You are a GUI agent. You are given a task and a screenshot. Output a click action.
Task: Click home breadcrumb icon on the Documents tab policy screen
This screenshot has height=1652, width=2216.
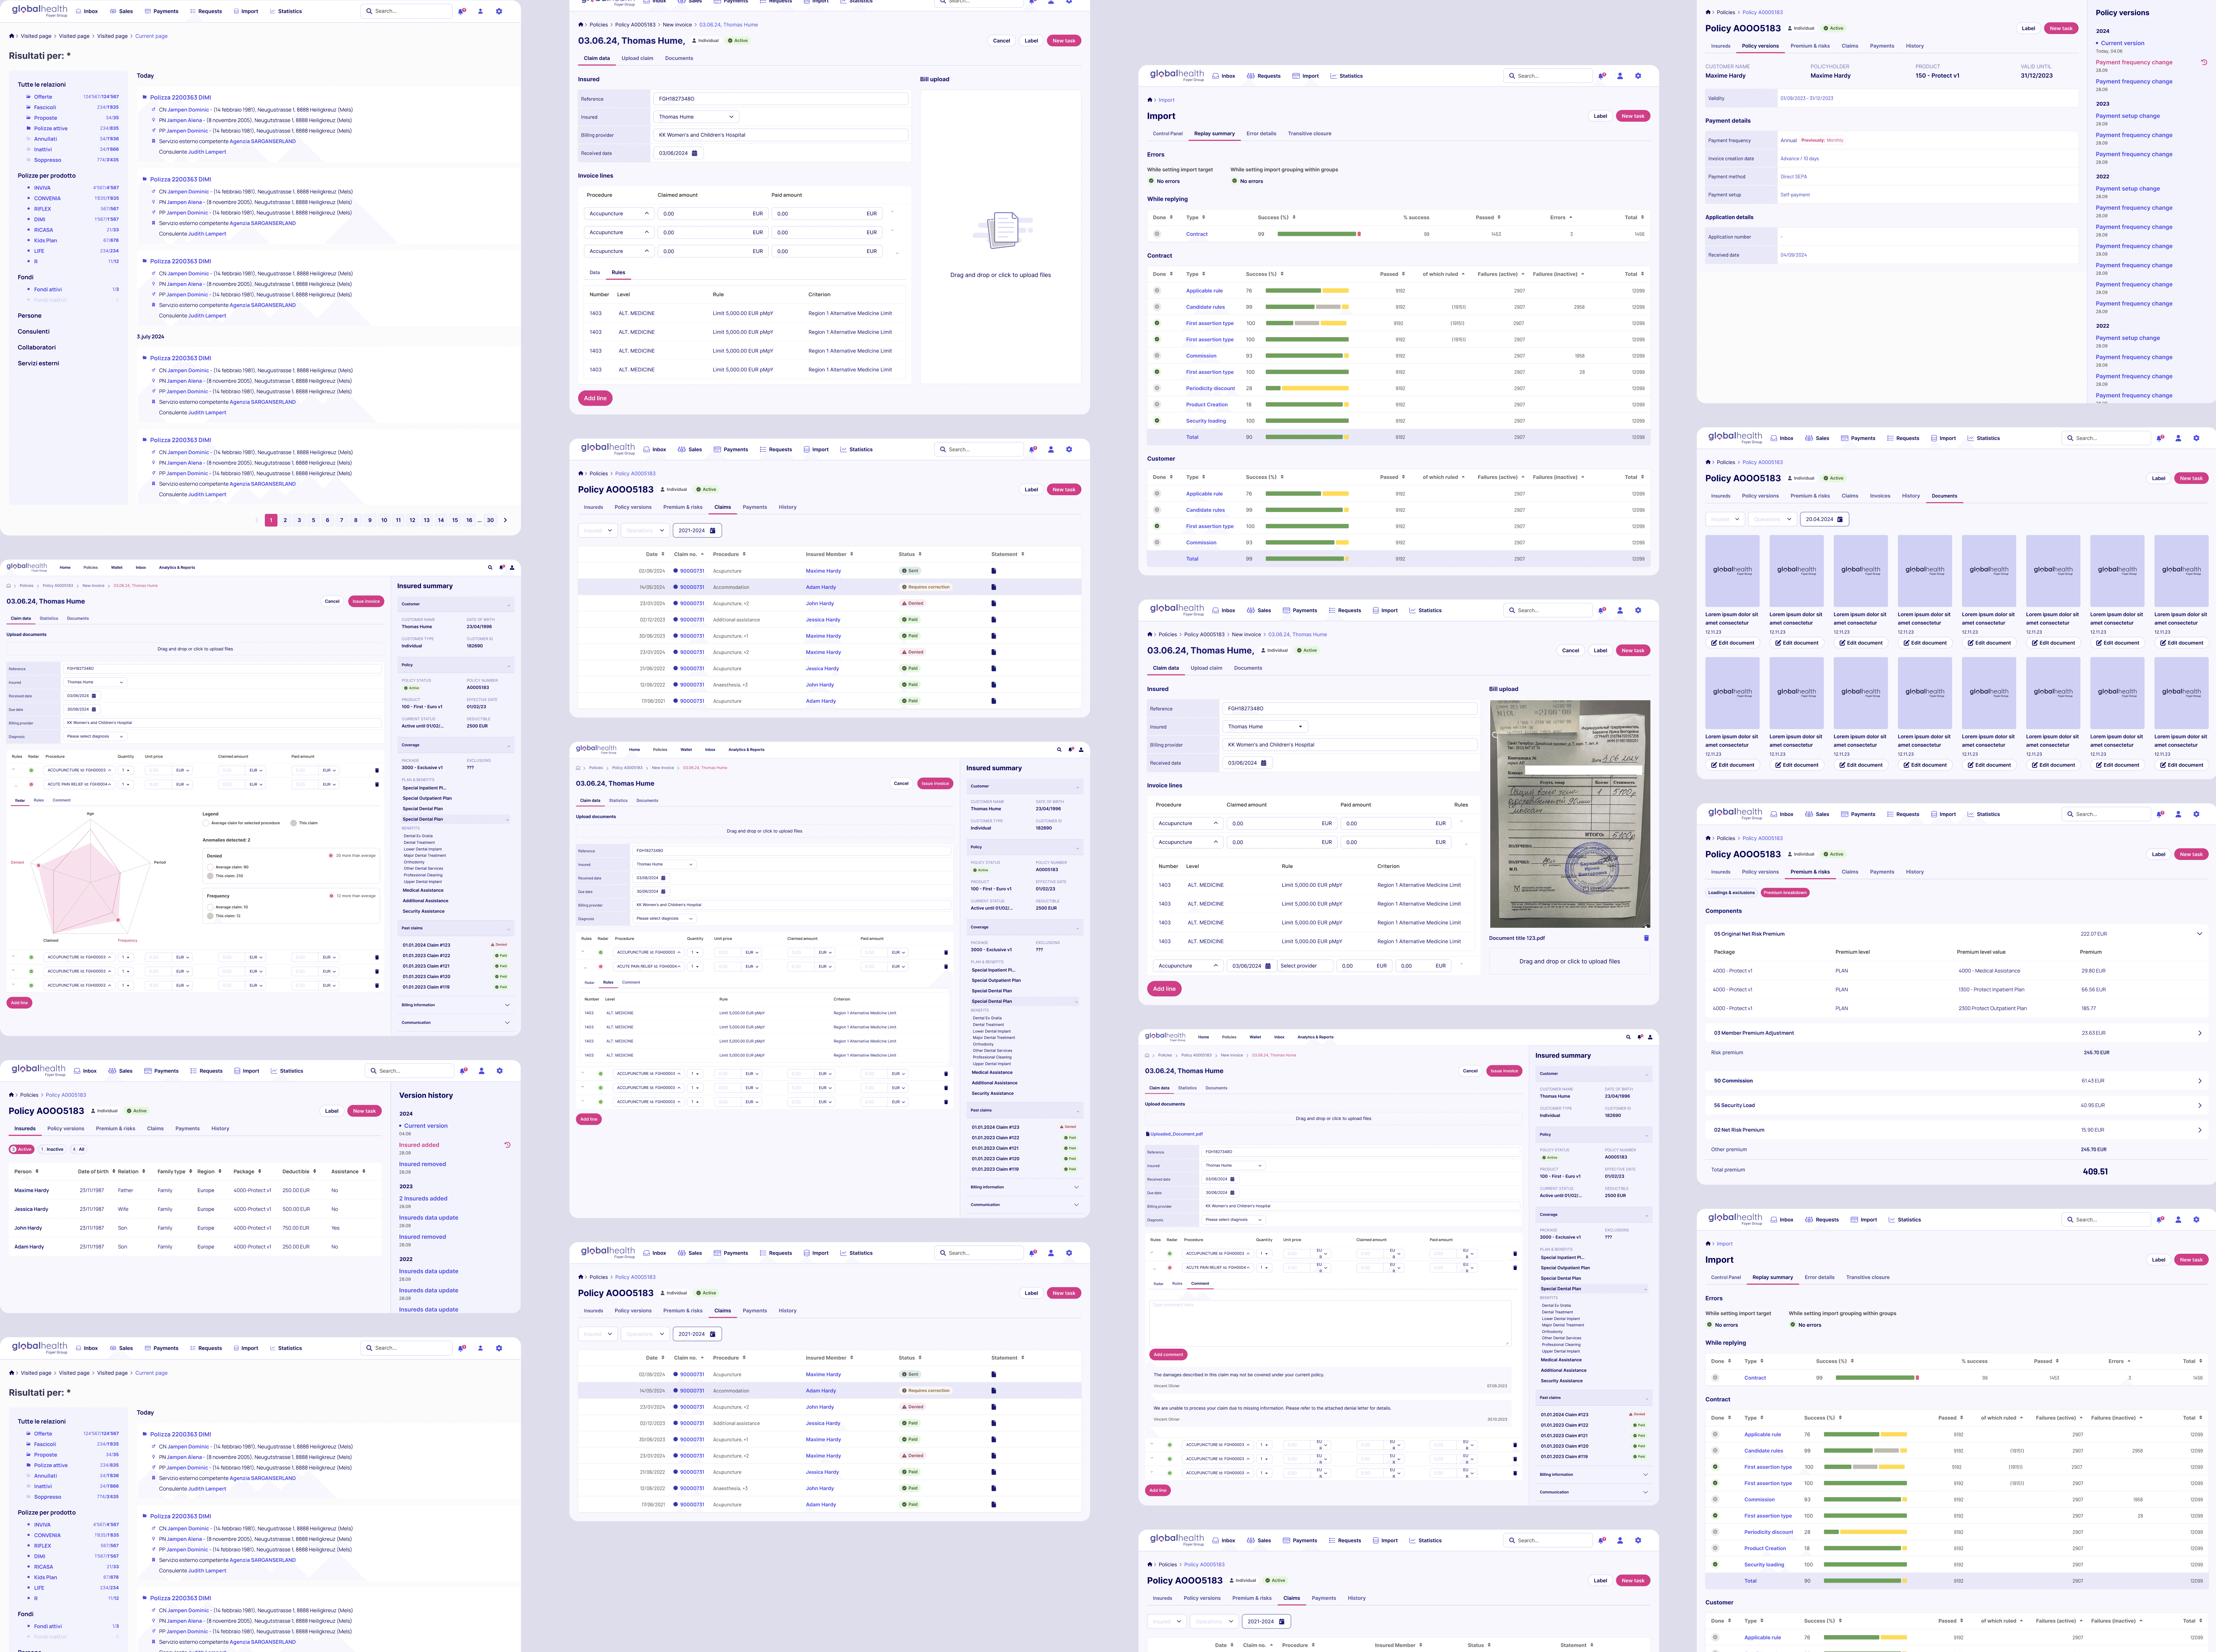1708,462
